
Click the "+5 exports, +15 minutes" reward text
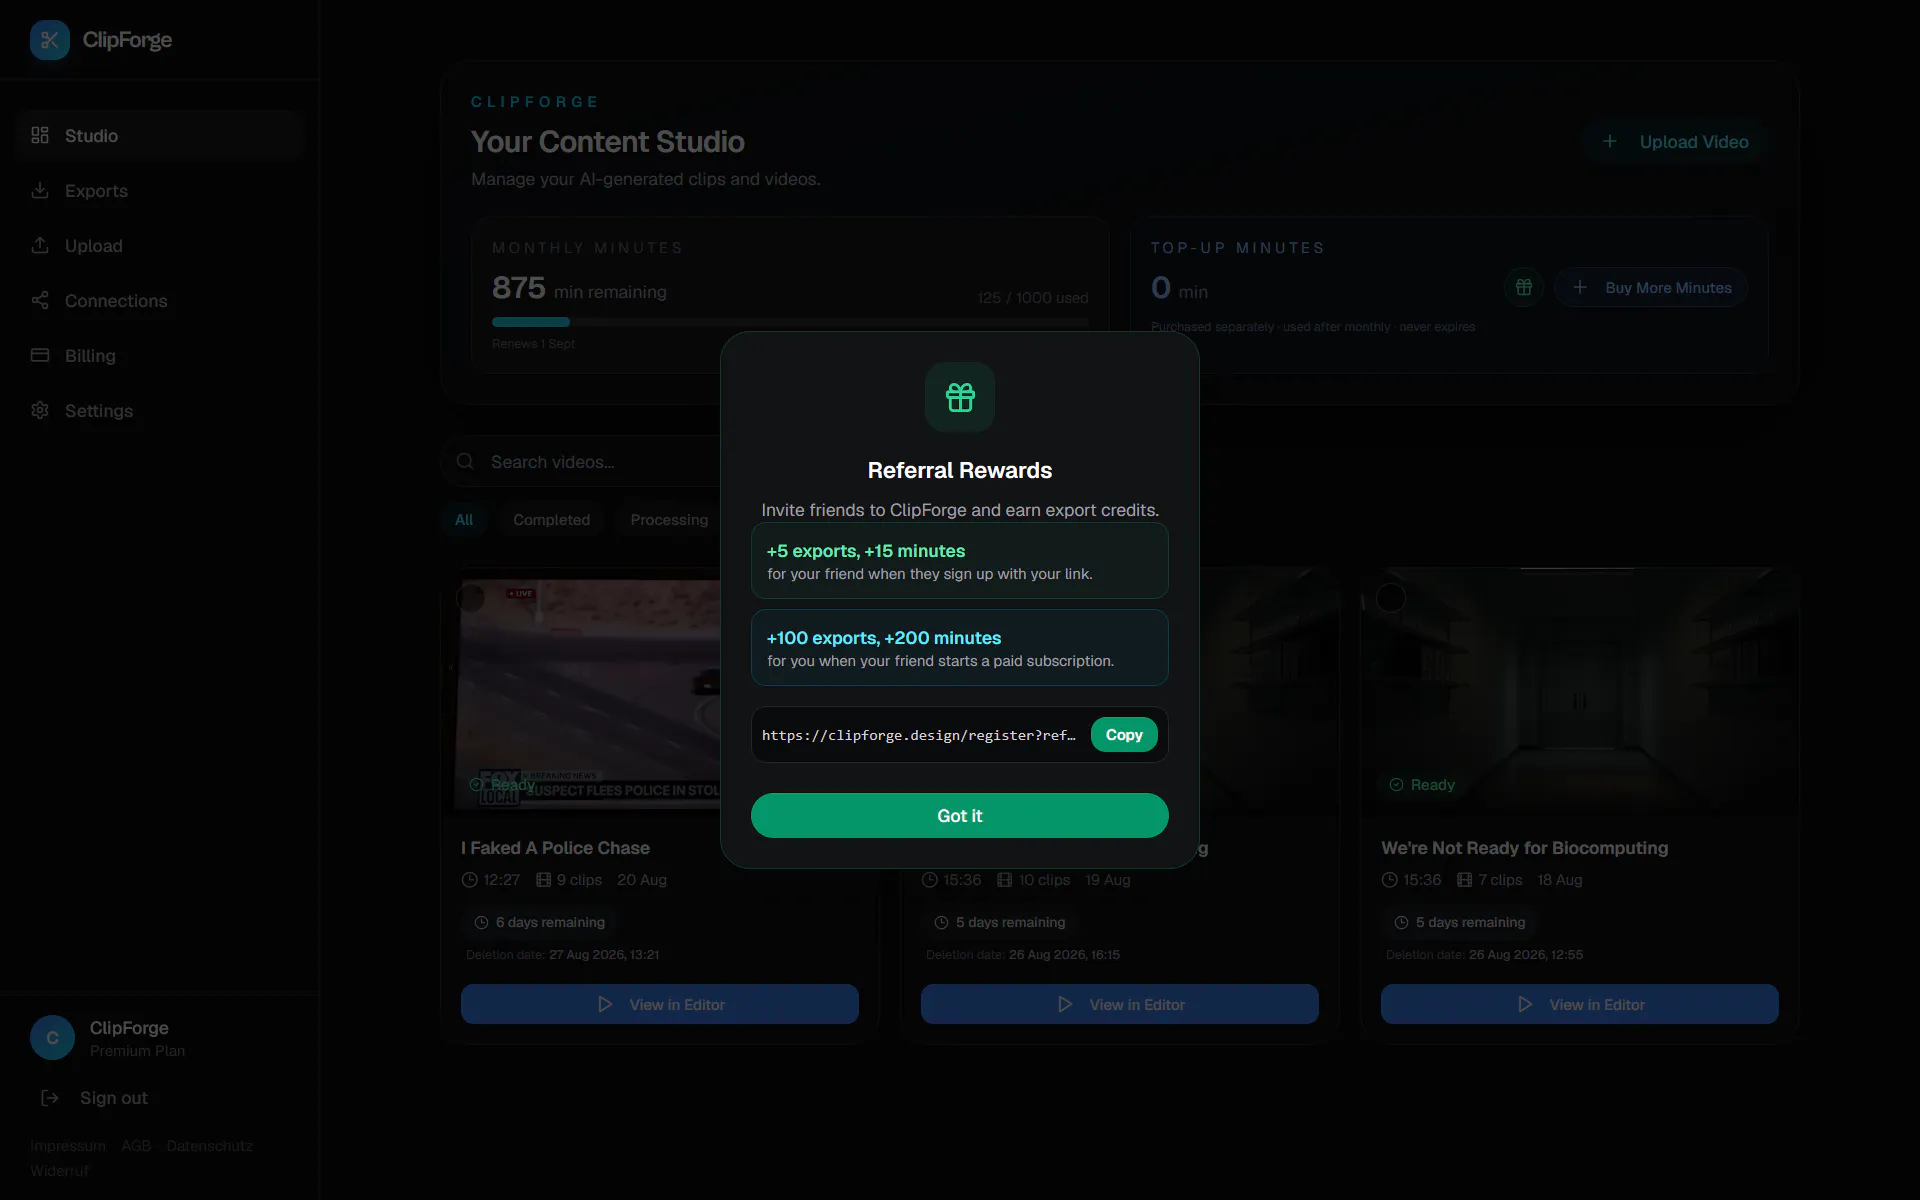pos(866,551)
